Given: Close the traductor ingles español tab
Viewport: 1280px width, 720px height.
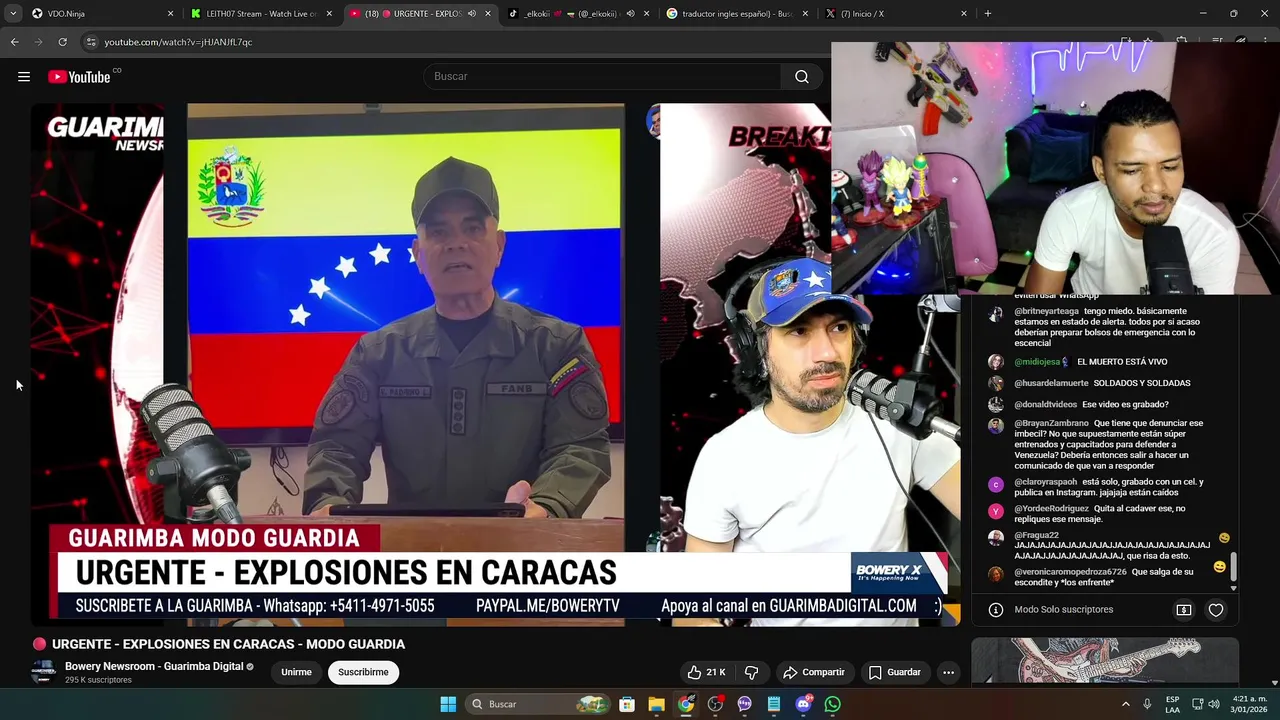Looking at the screenshot, I should click(805, 14).
